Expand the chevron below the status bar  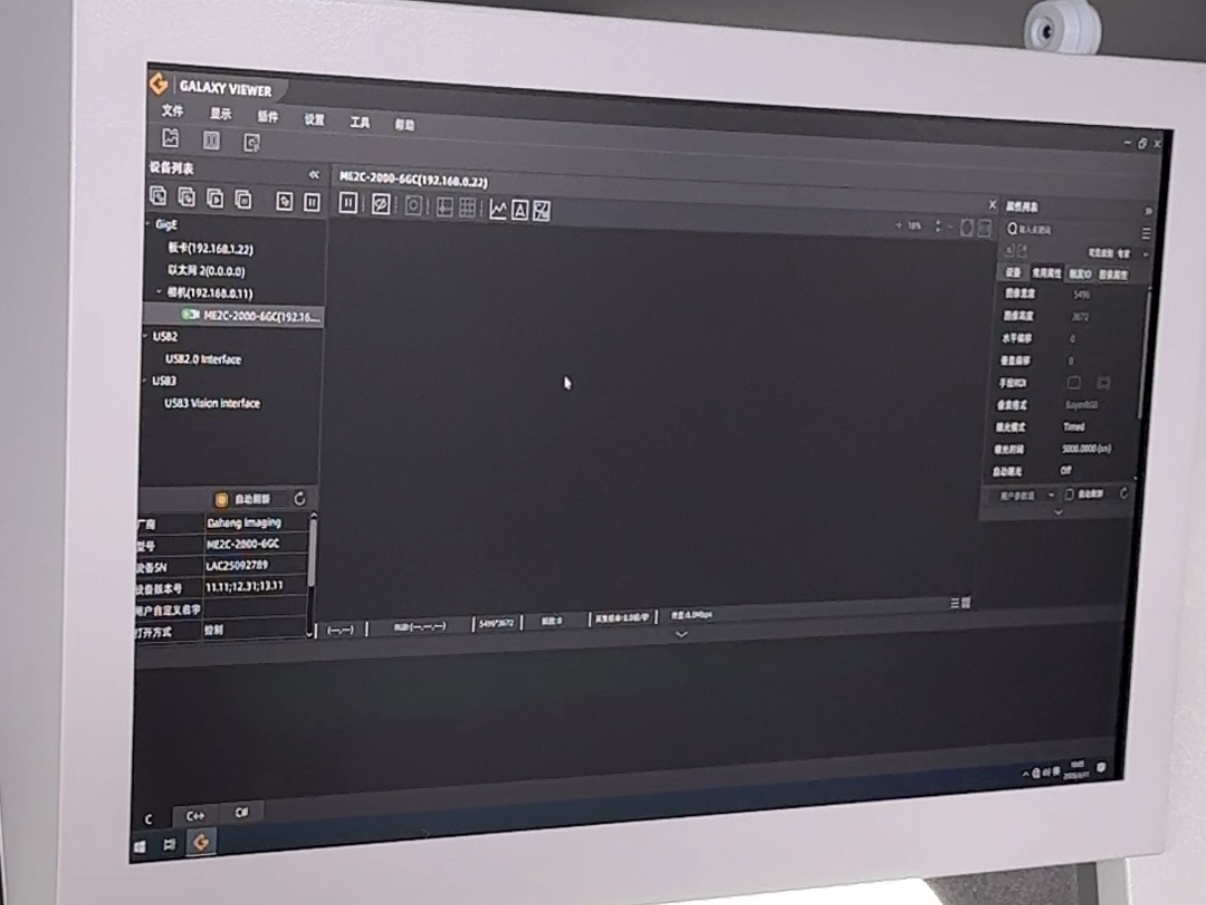pos(681,634)
